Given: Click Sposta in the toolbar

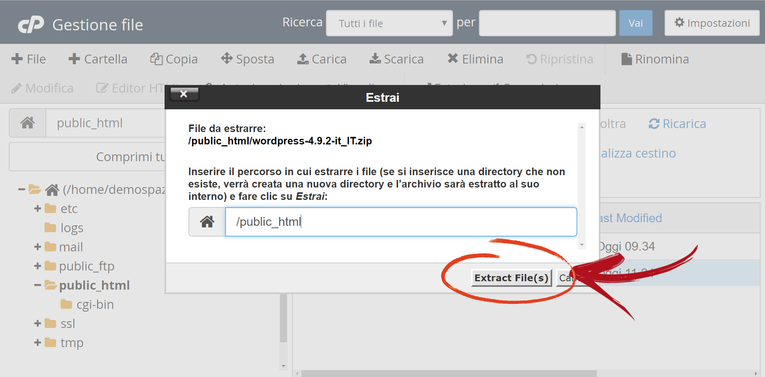Looking at the screenshot, I should 247,59.
